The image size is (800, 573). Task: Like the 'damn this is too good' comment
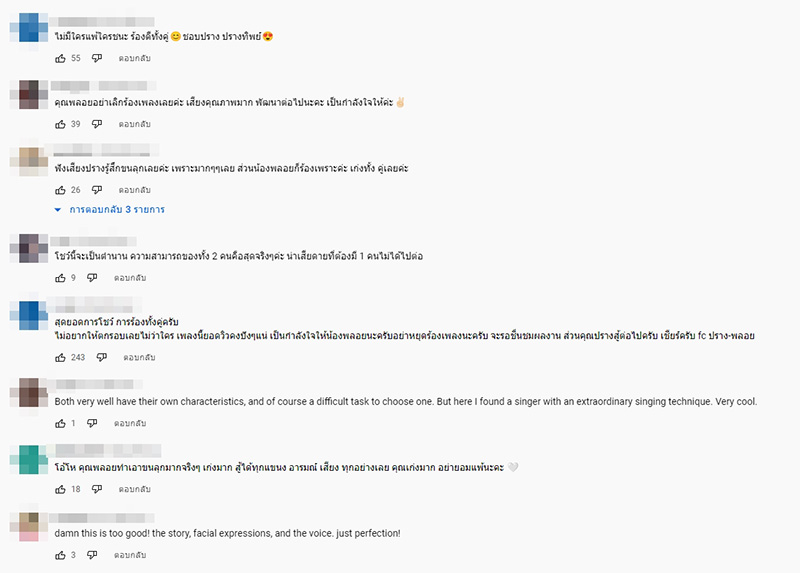click(60, 554)
